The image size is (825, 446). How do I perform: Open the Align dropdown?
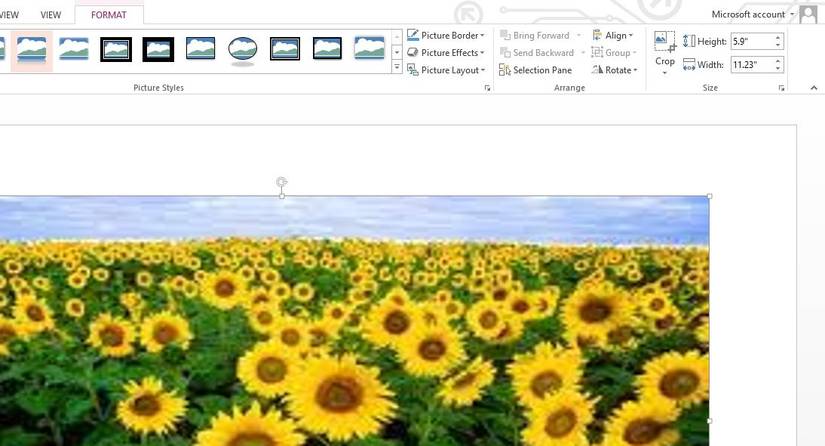tap(612, 35)
